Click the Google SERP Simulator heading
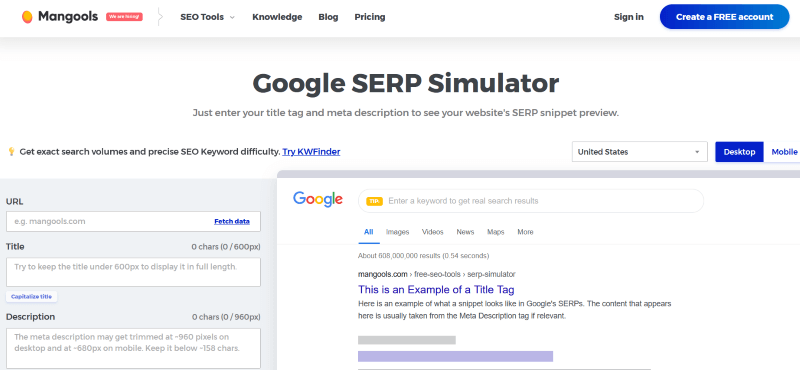The image size is (800, 370). tap(406, 83)
